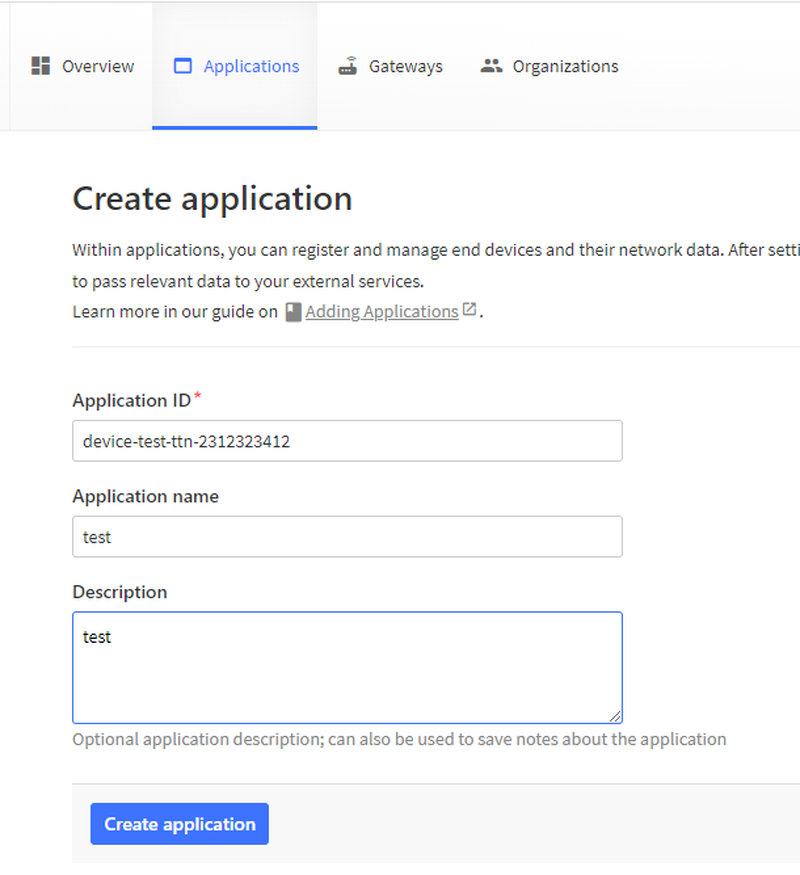Open the Gateways tab label

pyautogui.click(x=405, y=66)
